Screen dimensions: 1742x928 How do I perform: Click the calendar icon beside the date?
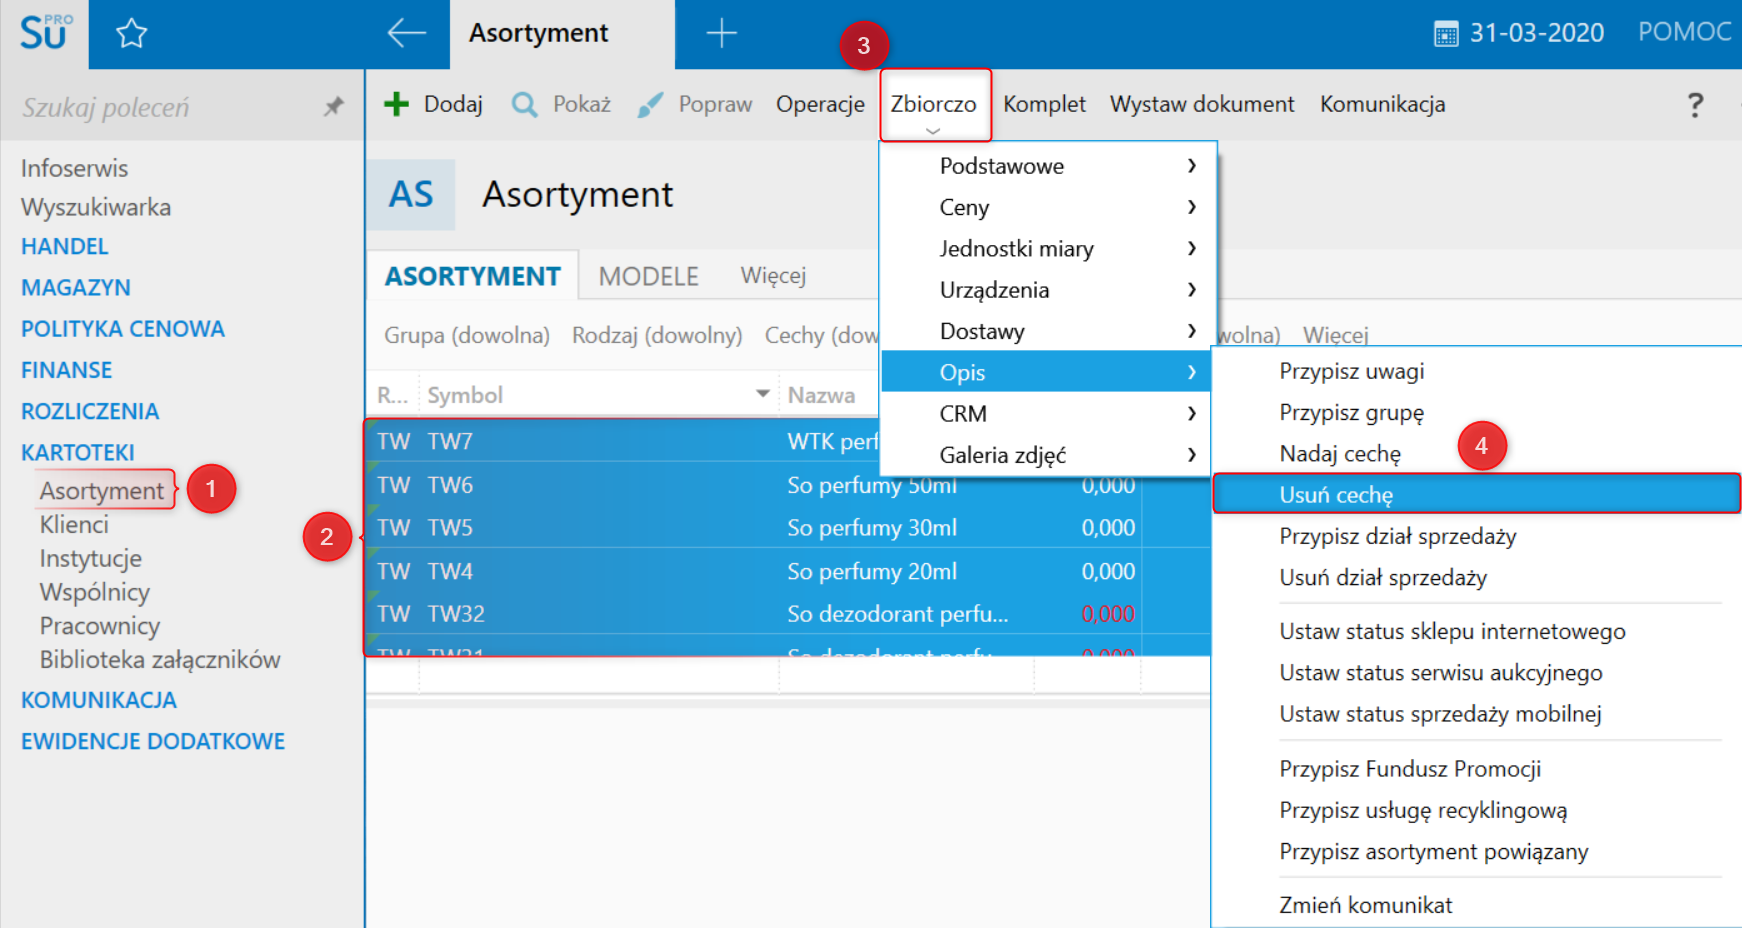(x=1446, y=34)
